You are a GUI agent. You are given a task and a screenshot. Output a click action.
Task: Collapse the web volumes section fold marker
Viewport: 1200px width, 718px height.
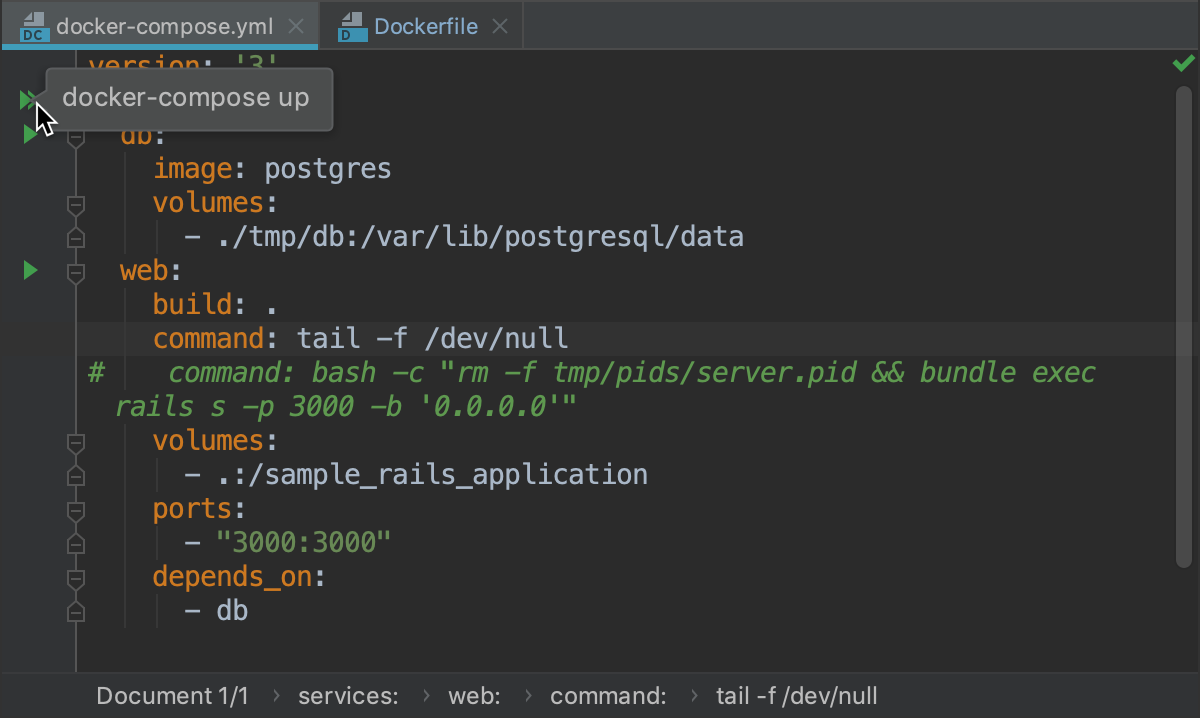[x=75, y=442]
